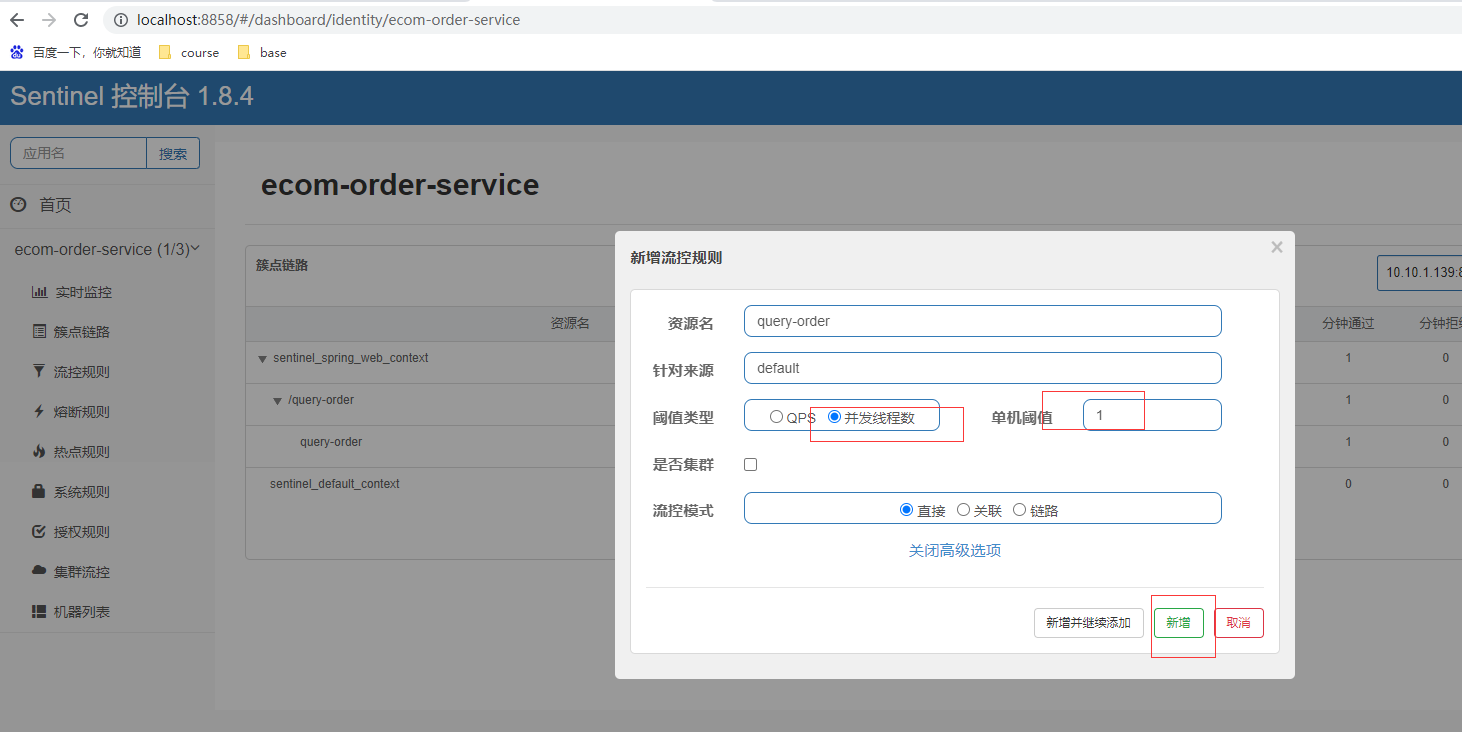This screenshot has width=1462, height=732.
Task: Click the ecom-order-service page heading
Action: [400, 185]
